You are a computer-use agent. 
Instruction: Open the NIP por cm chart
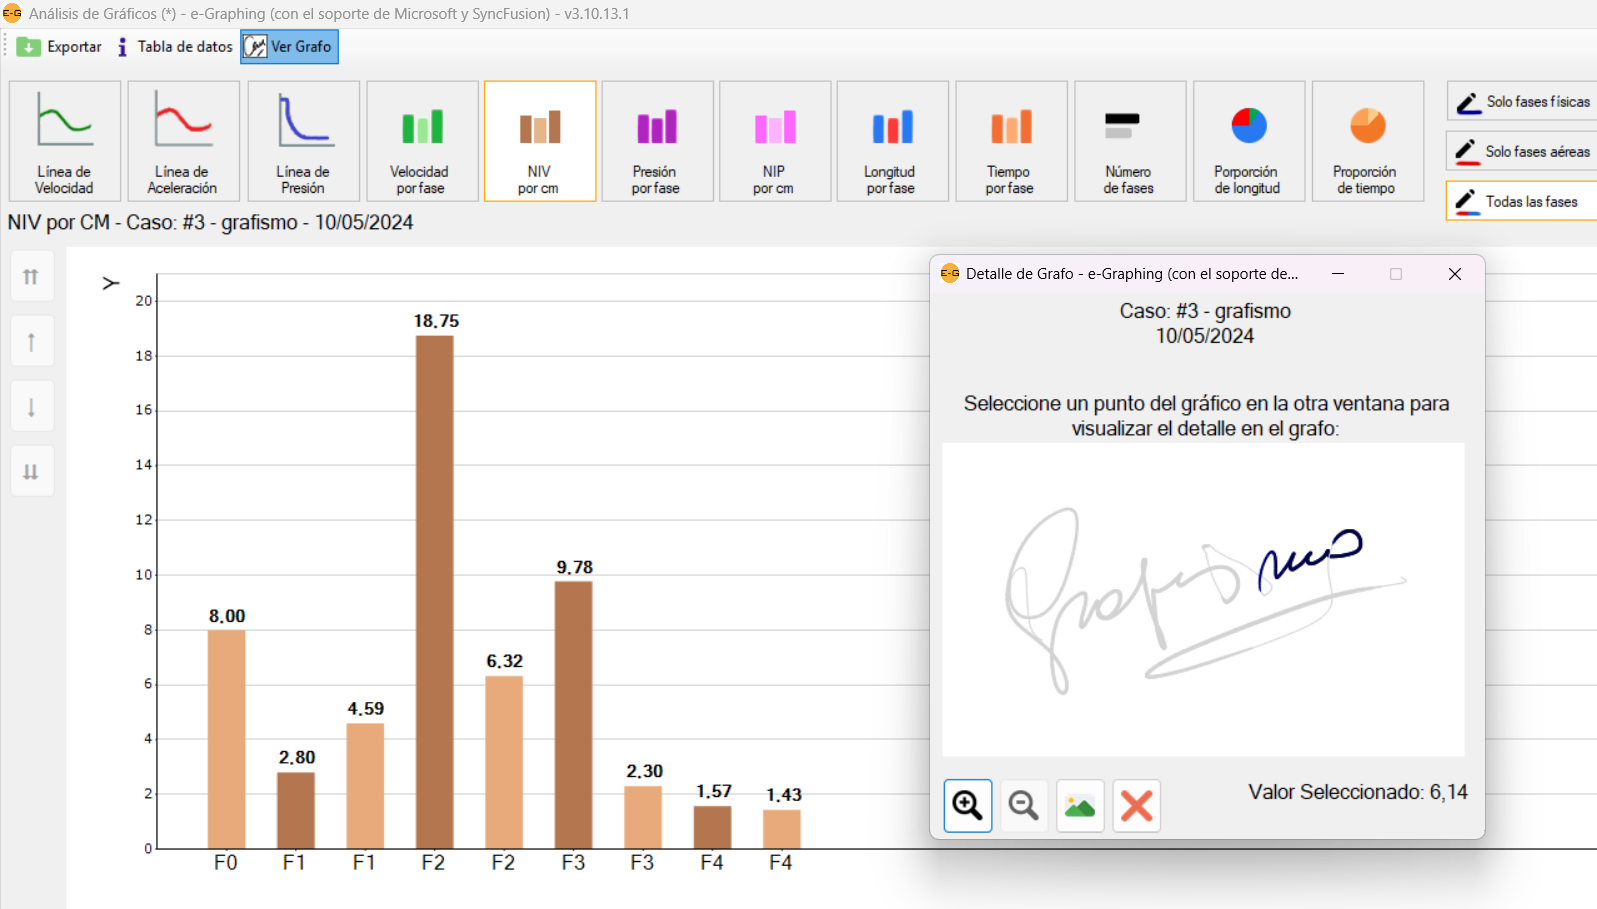click(775, 141)
